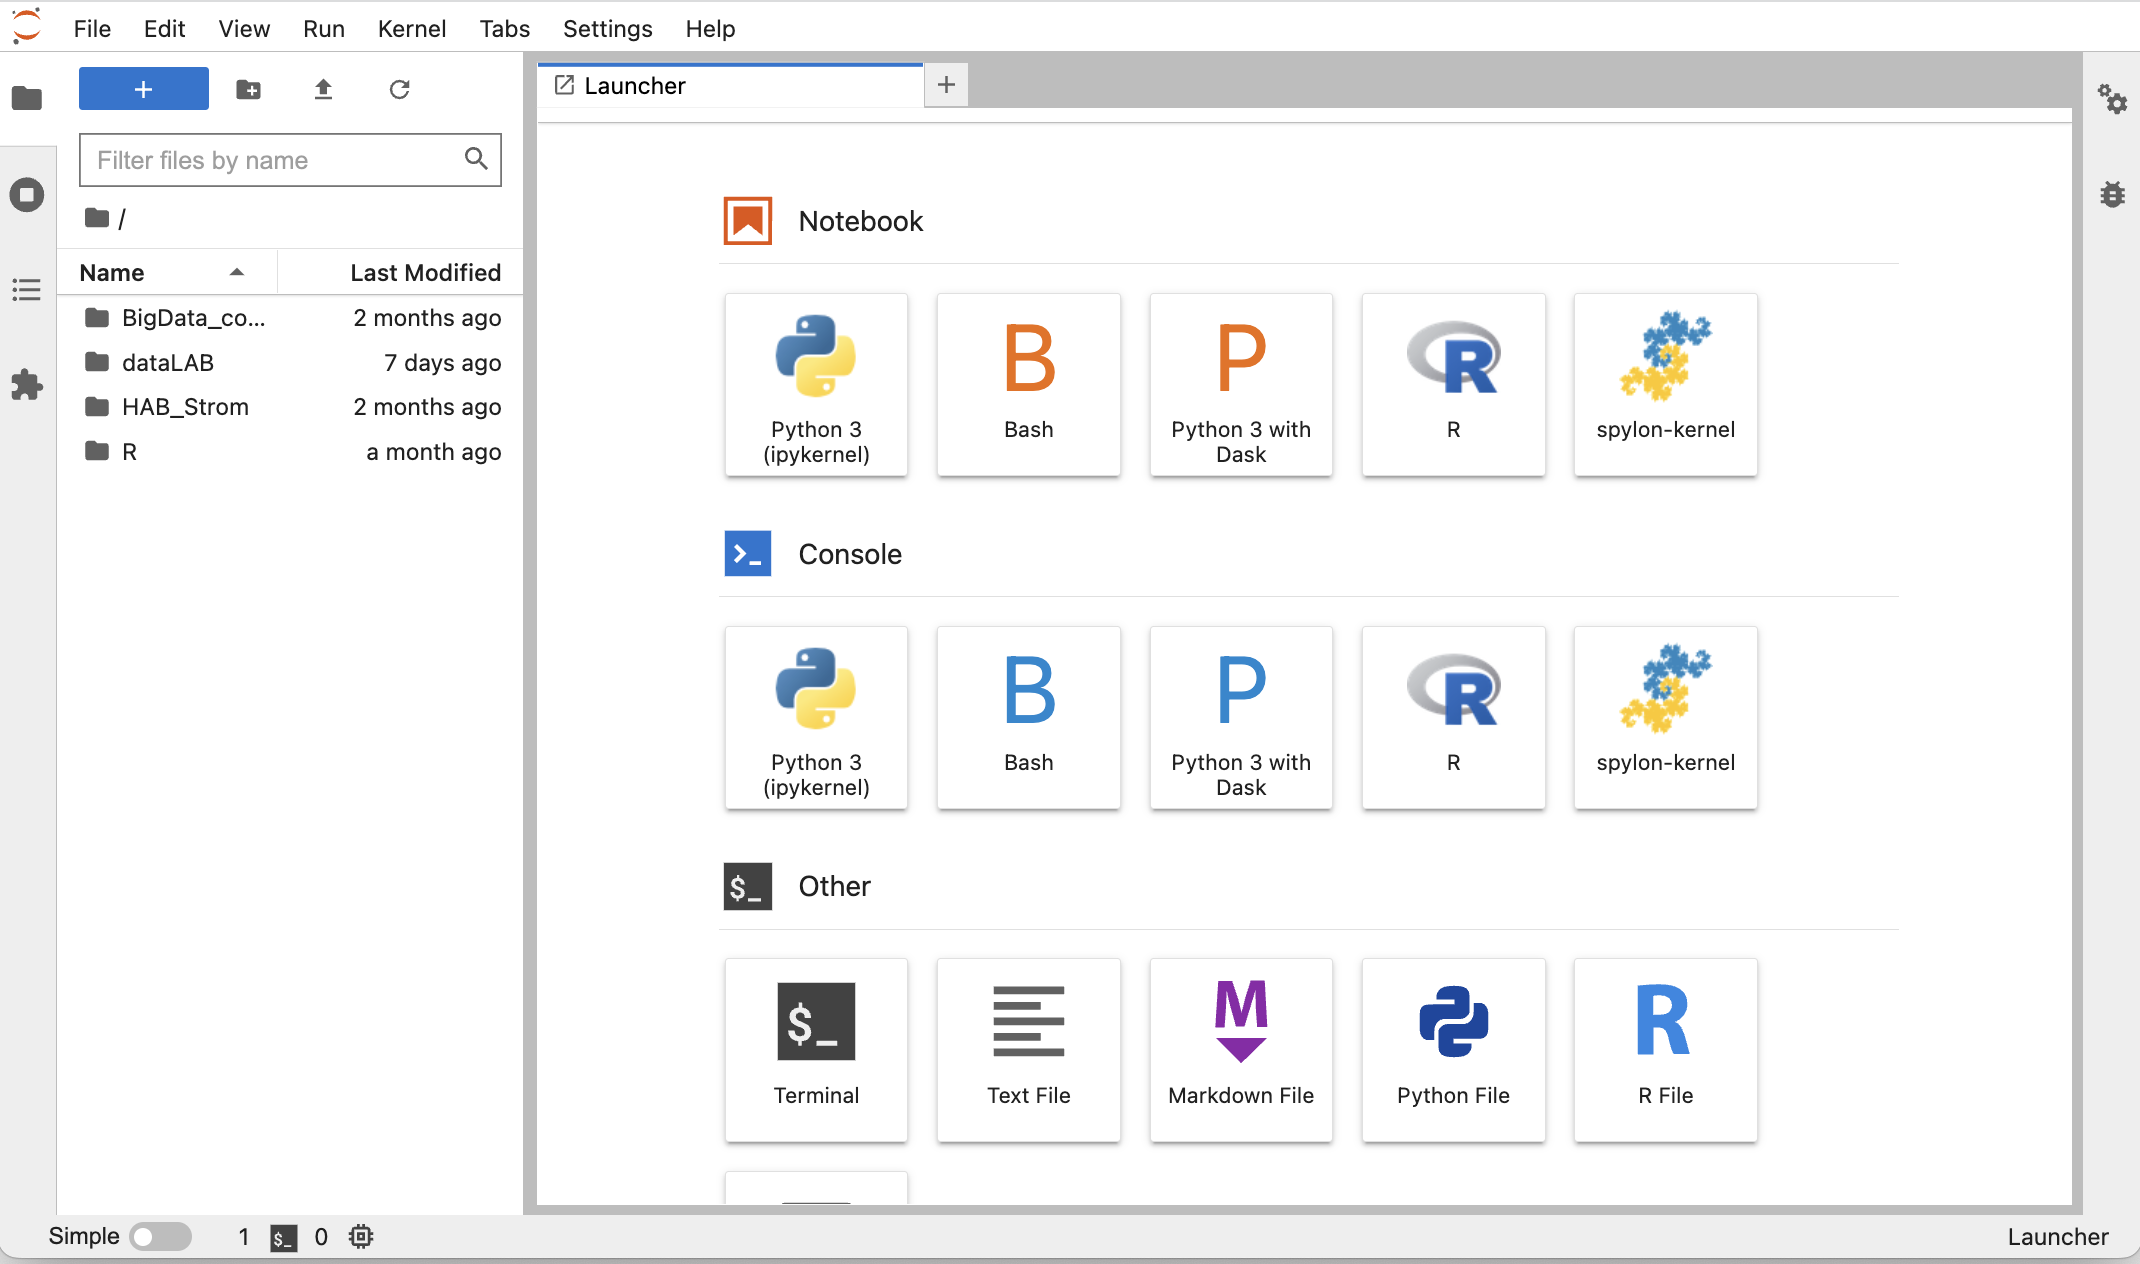2140x1264 pixels.
Task: Open the Property Inspector on the right
Action: click(x=2112, y=98)
